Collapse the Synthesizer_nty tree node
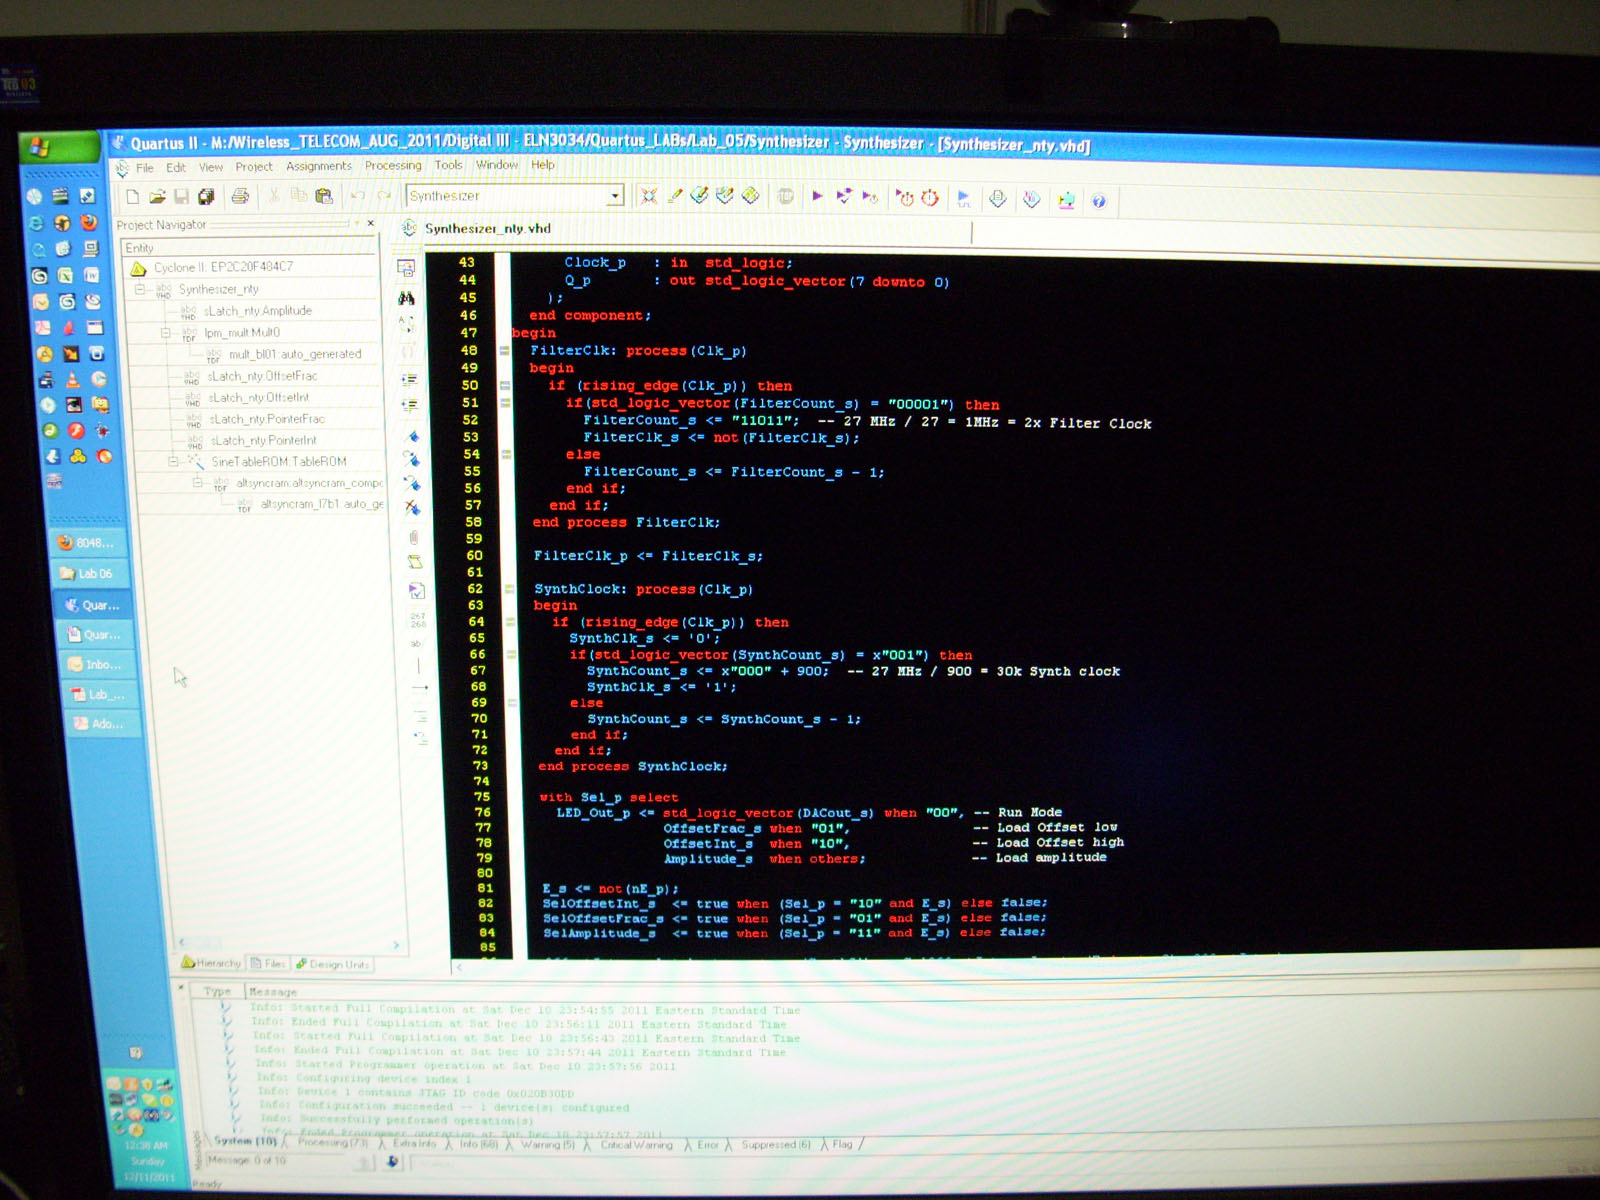The image size is (1600, 1200). point(141,289)
